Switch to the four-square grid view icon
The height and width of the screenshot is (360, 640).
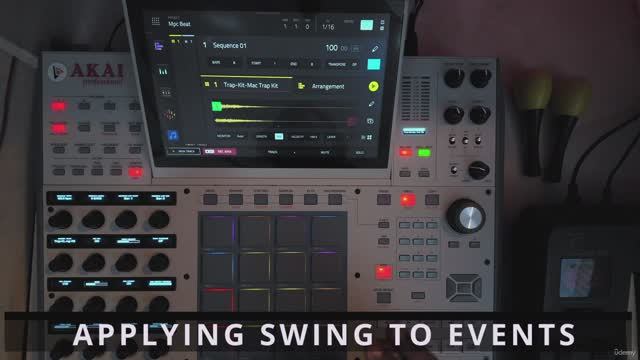click(369, 138)
